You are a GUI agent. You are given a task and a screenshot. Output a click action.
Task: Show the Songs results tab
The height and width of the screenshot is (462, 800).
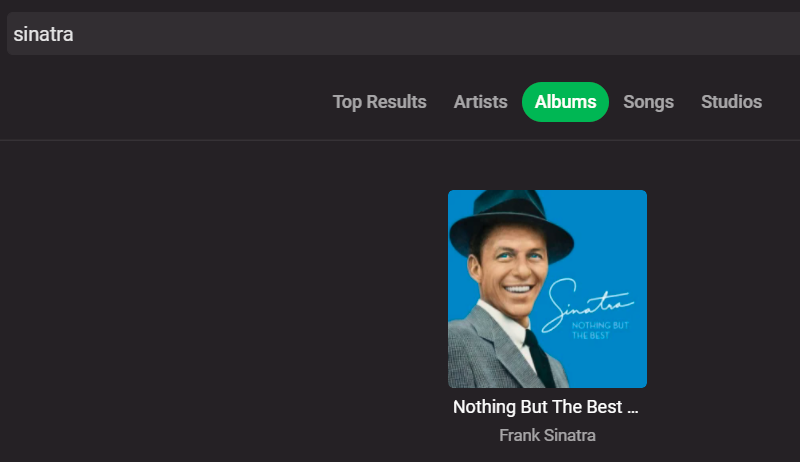[648, 102]
